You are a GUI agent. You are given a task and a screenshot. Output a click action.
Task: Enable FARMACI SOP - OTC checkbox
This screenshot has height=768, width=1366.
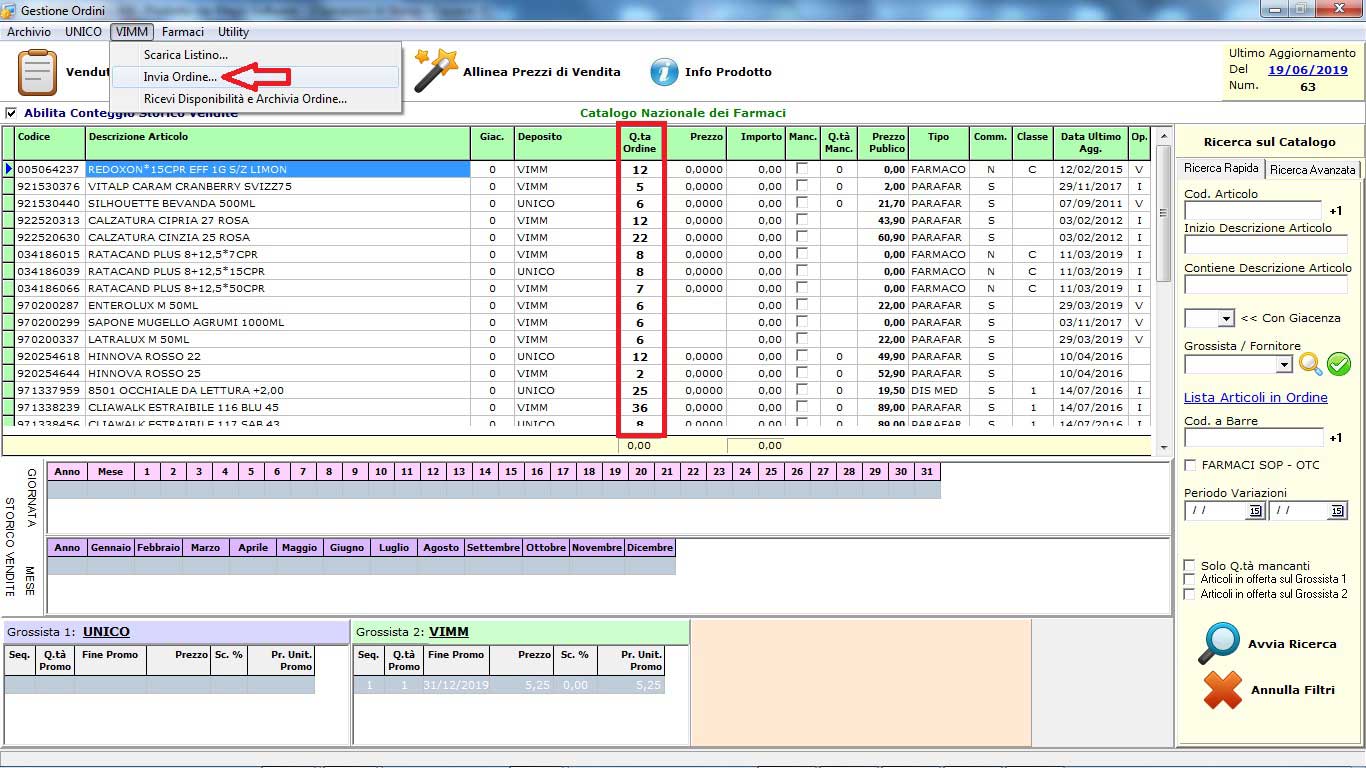[x=1190, y=465]
